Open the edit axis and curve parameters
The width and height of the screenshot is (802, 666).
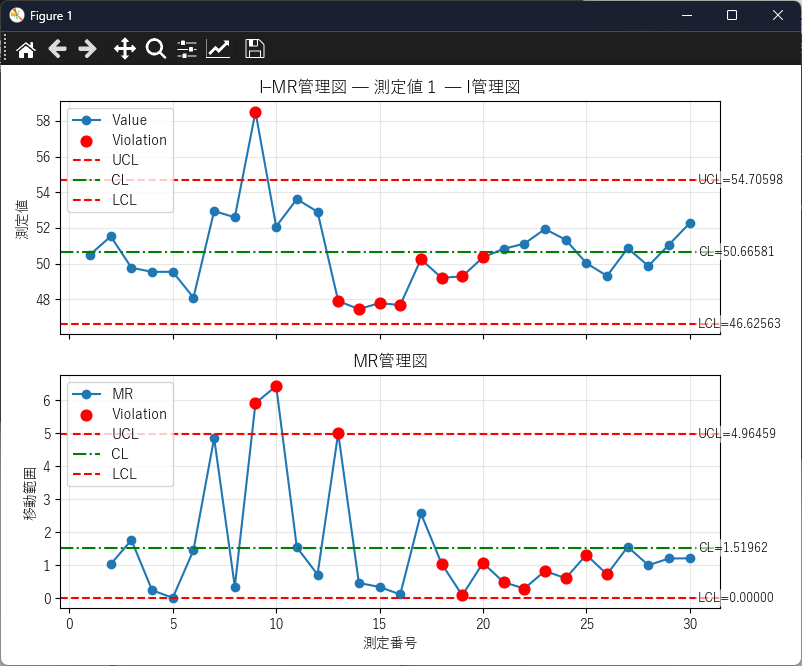[x=218, y=49]
